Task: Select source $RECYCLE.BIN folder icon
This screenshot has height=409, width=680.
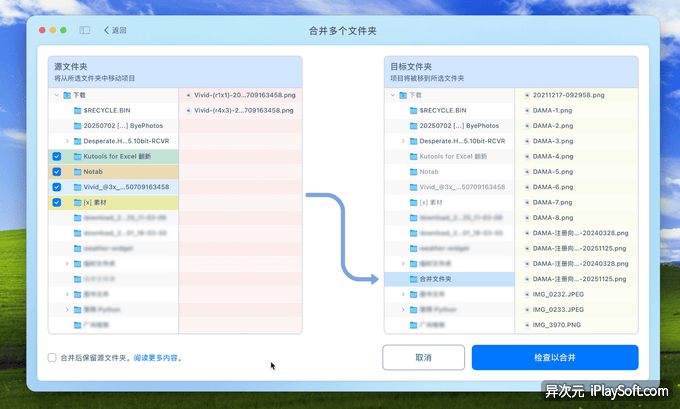Action: (78, 111)
